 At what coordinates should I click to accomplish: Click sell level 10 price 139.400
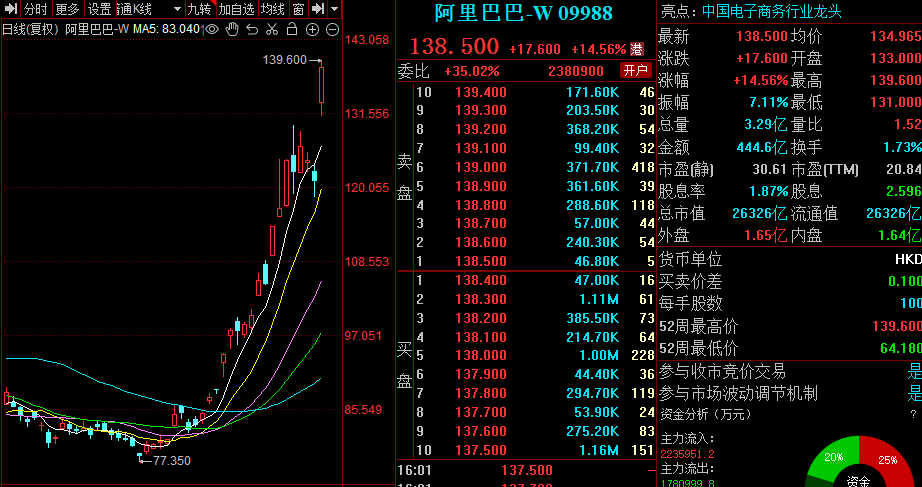[480, 92]
